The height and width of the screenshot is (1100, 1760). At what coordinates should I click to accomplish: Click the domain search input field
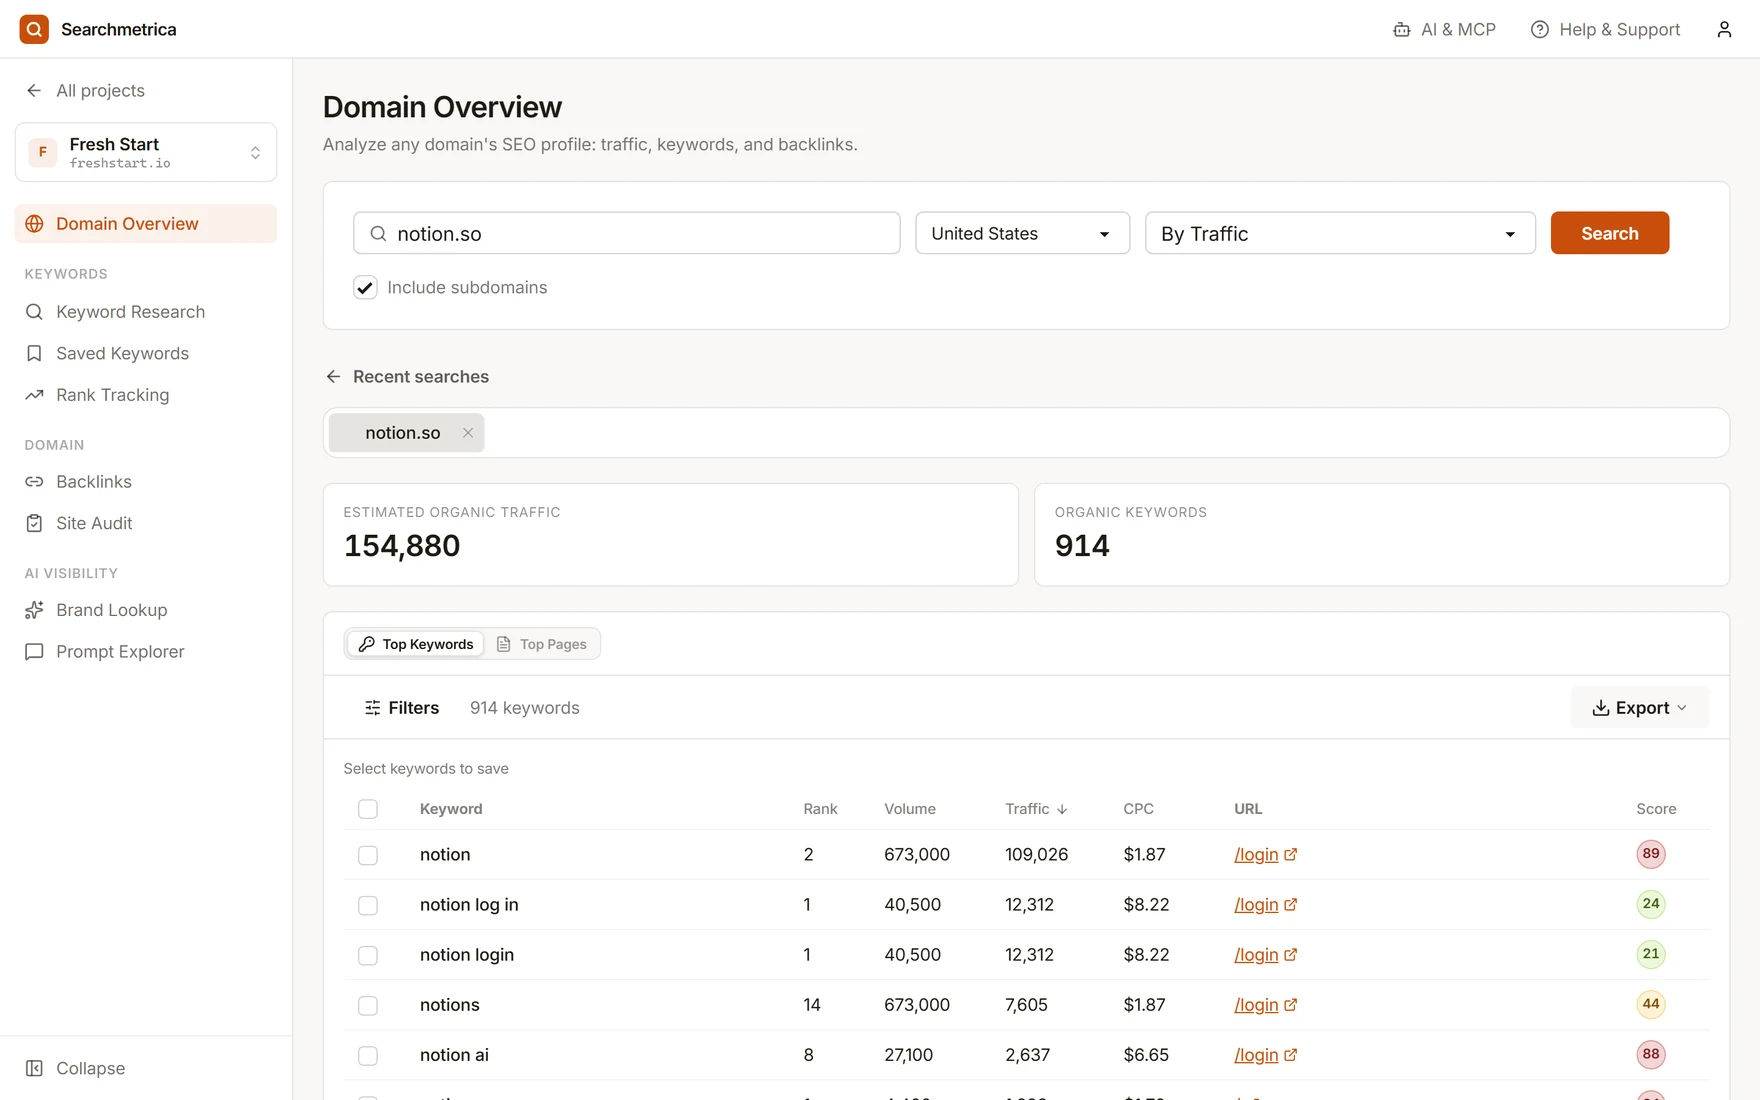(627, 233)
